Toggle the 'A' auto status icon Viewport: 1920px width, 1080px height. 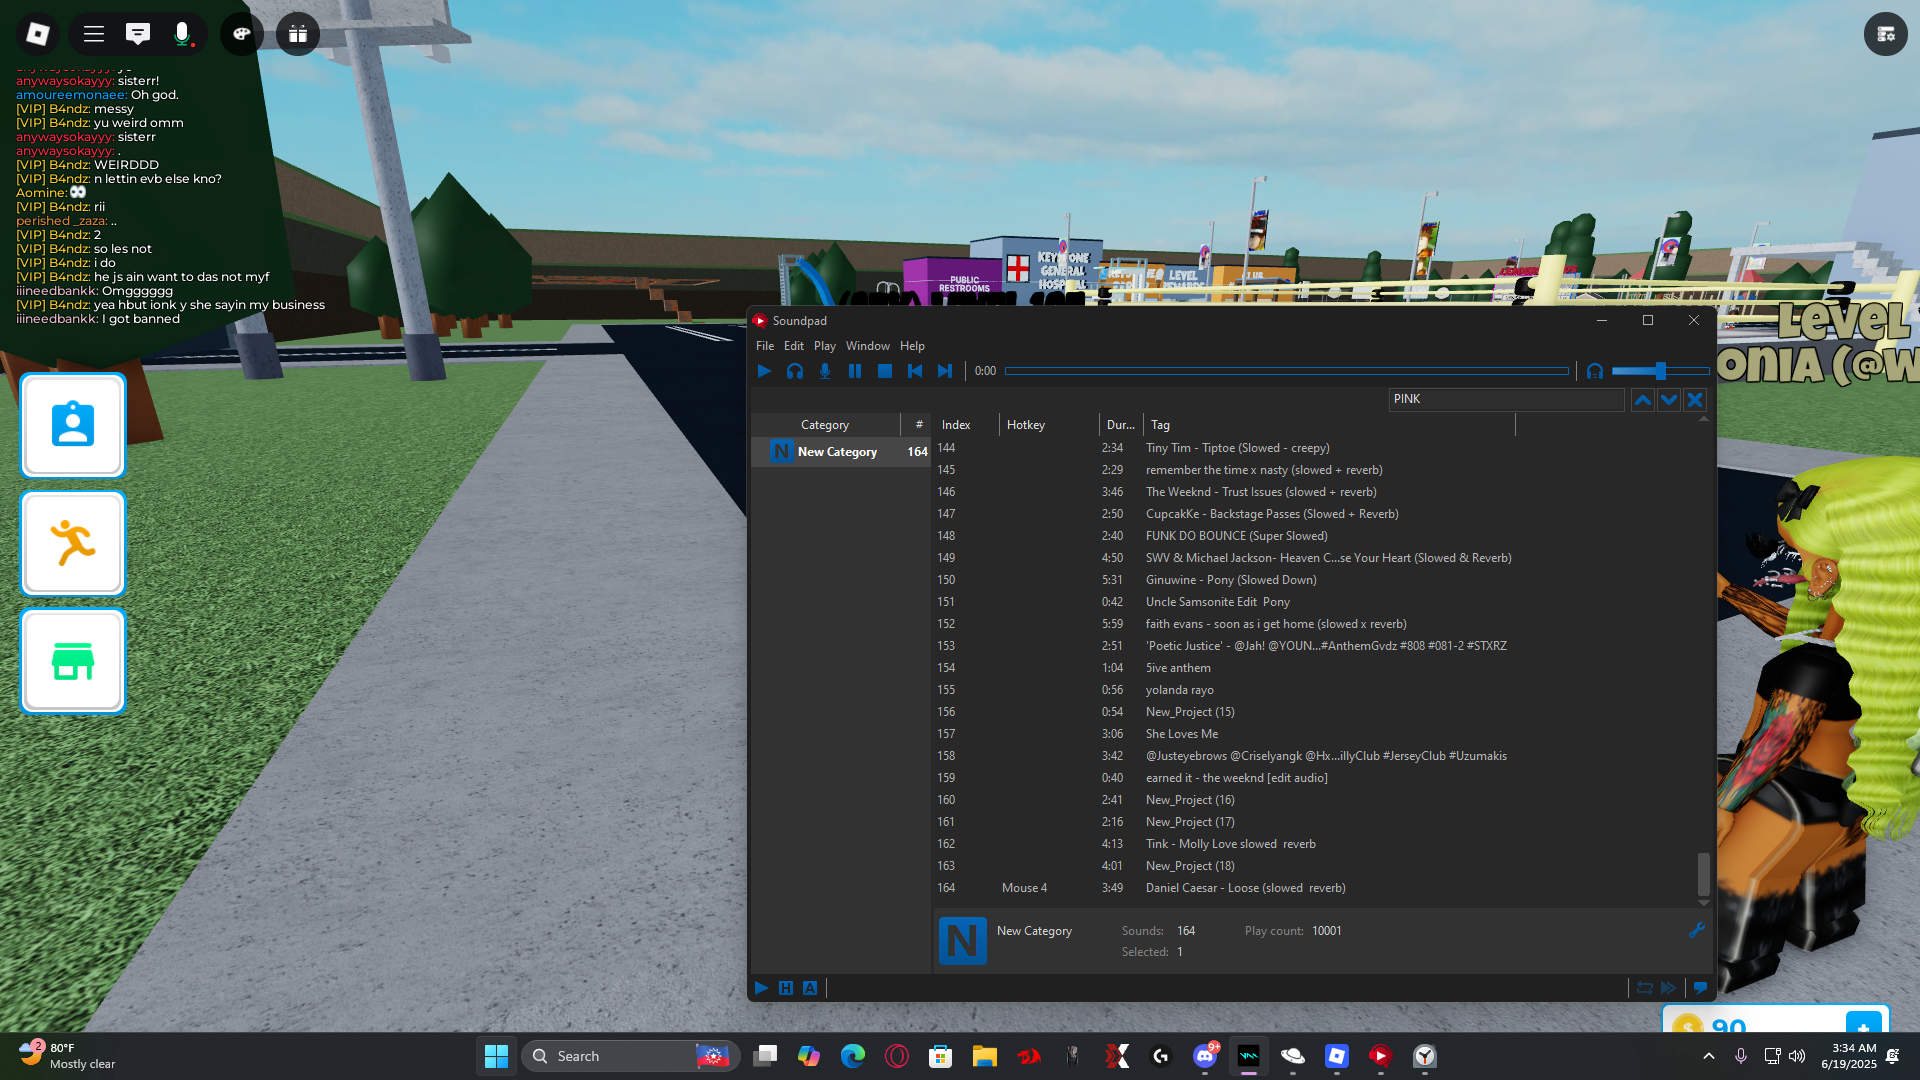coord(810,988)
